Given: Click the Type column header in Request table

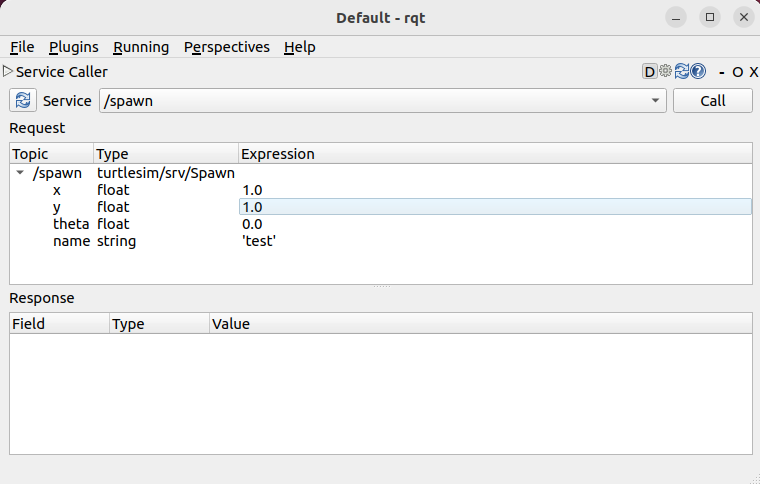Looking at the screenshot, I should [x=166, y=154].
